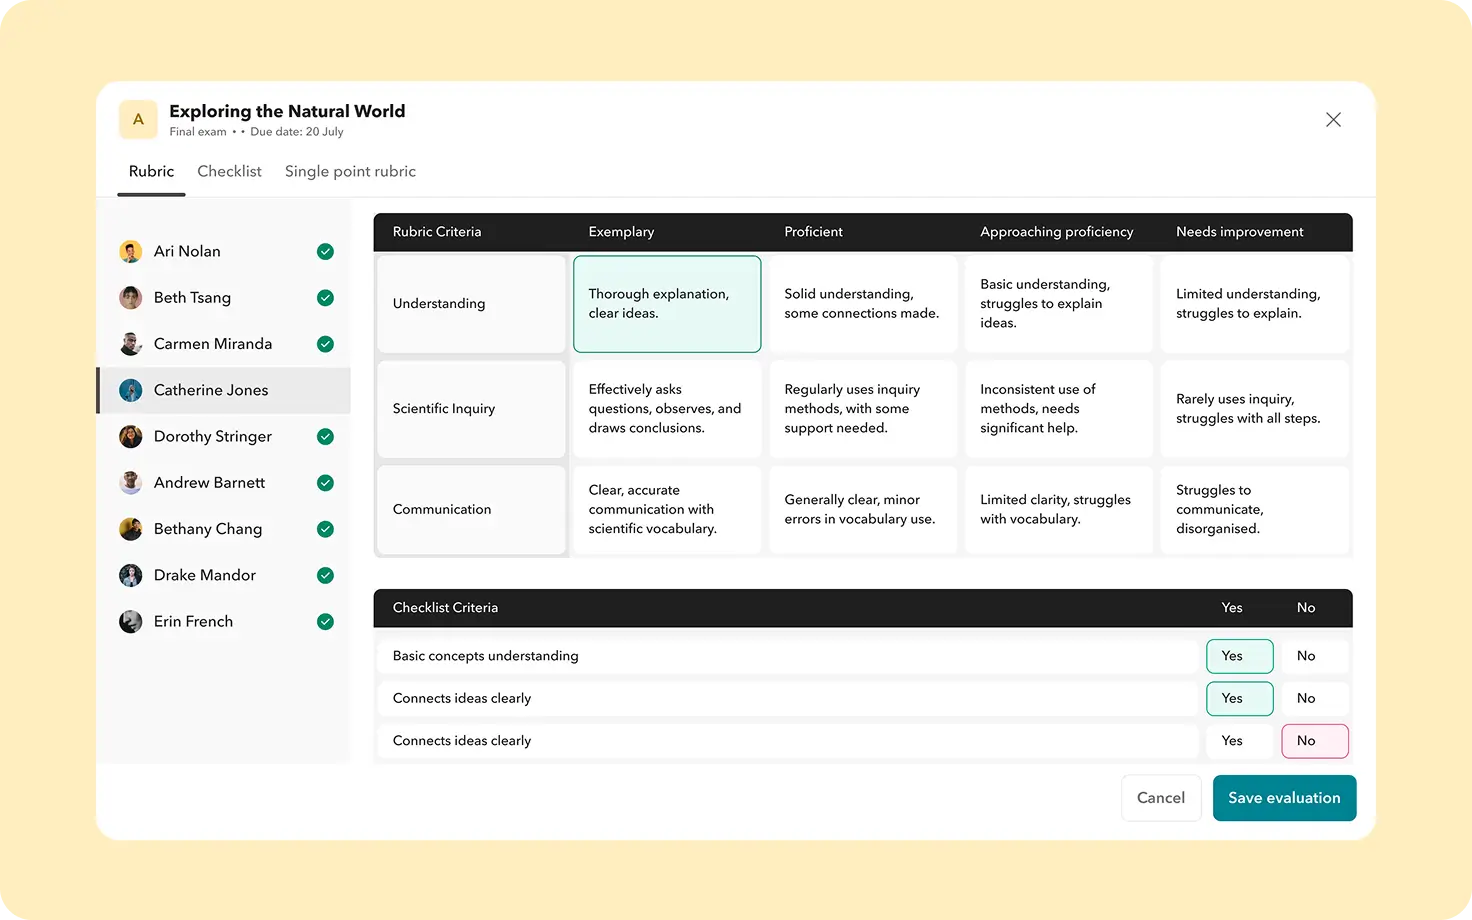The height and width of the screenshot is (920, 1472).
Task: Click green checkmark next to Drake Mandor
Action: 325,575
